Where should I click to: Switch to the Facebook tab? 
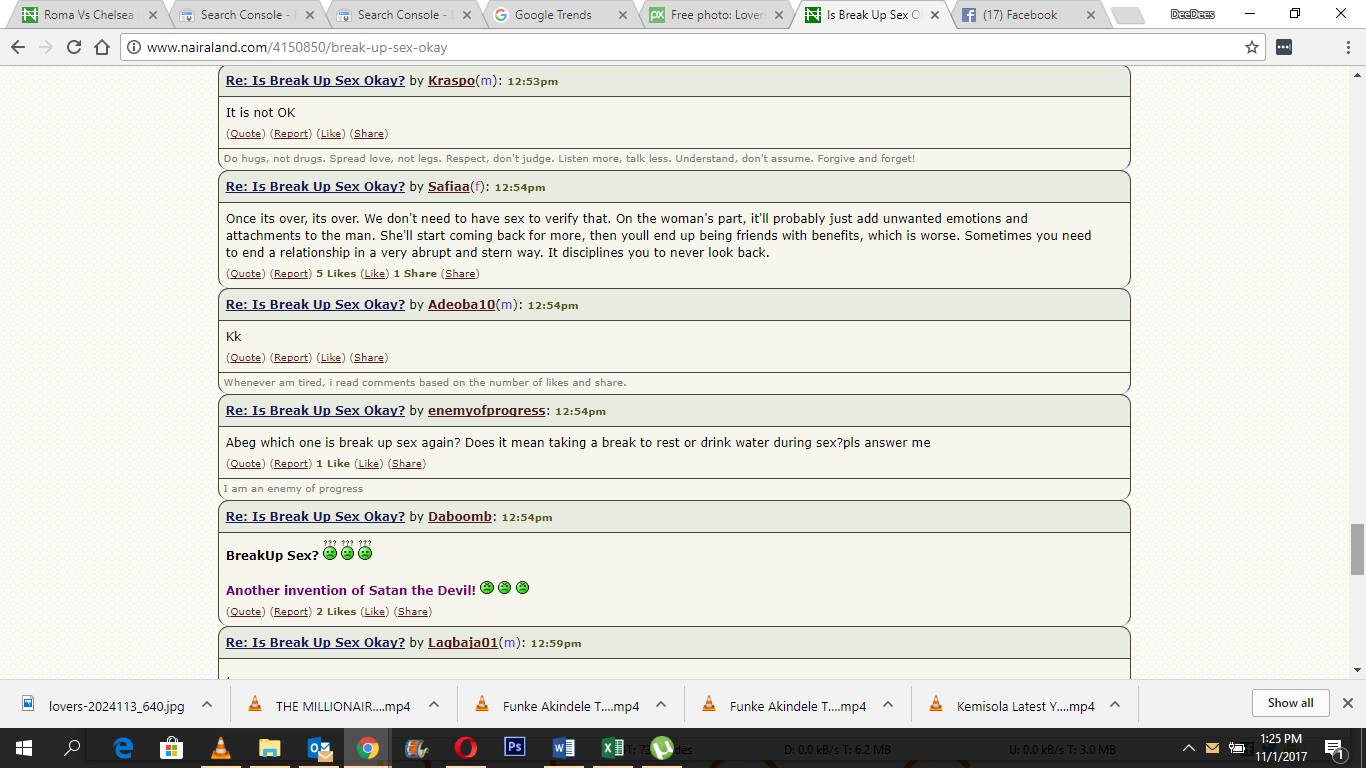pos(1019,15)
